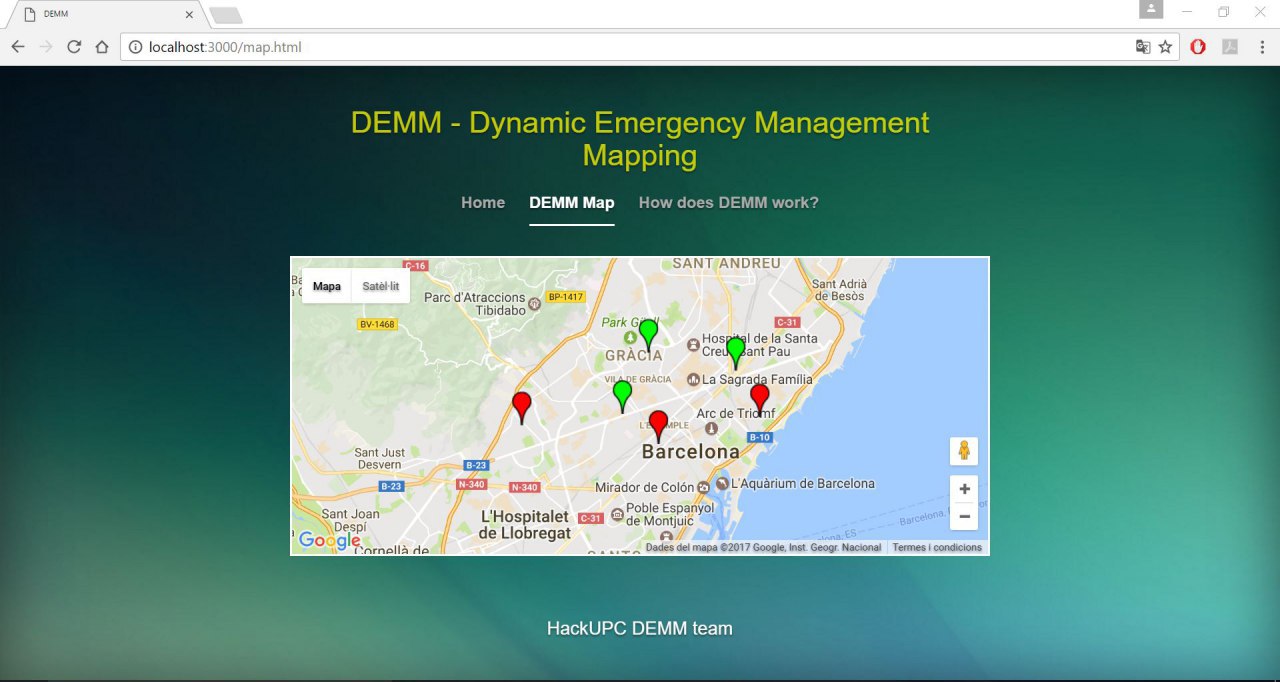Go to the Home nav link
1280x682 pixels.
pyautogui.click(x=483, y=202)
